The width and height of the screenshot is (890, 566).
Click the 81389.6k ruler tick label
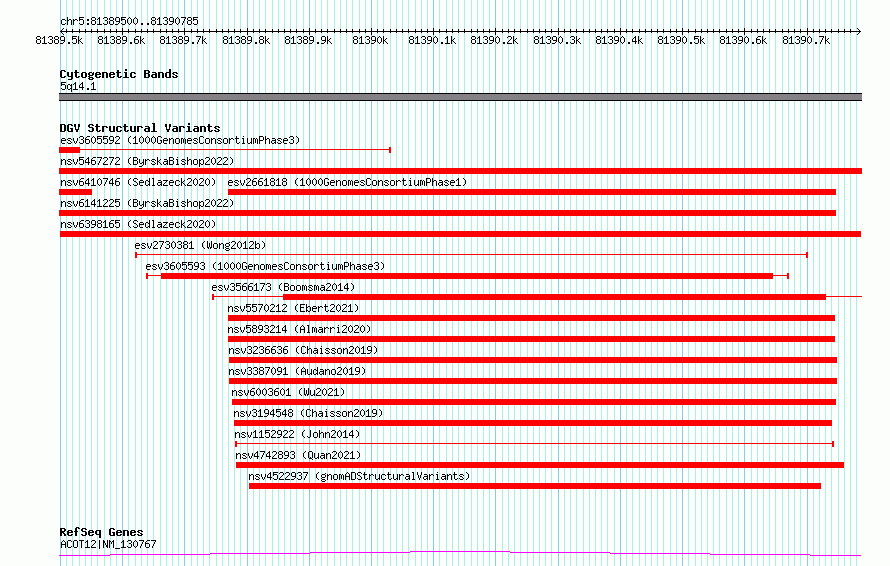coord(121,40)
